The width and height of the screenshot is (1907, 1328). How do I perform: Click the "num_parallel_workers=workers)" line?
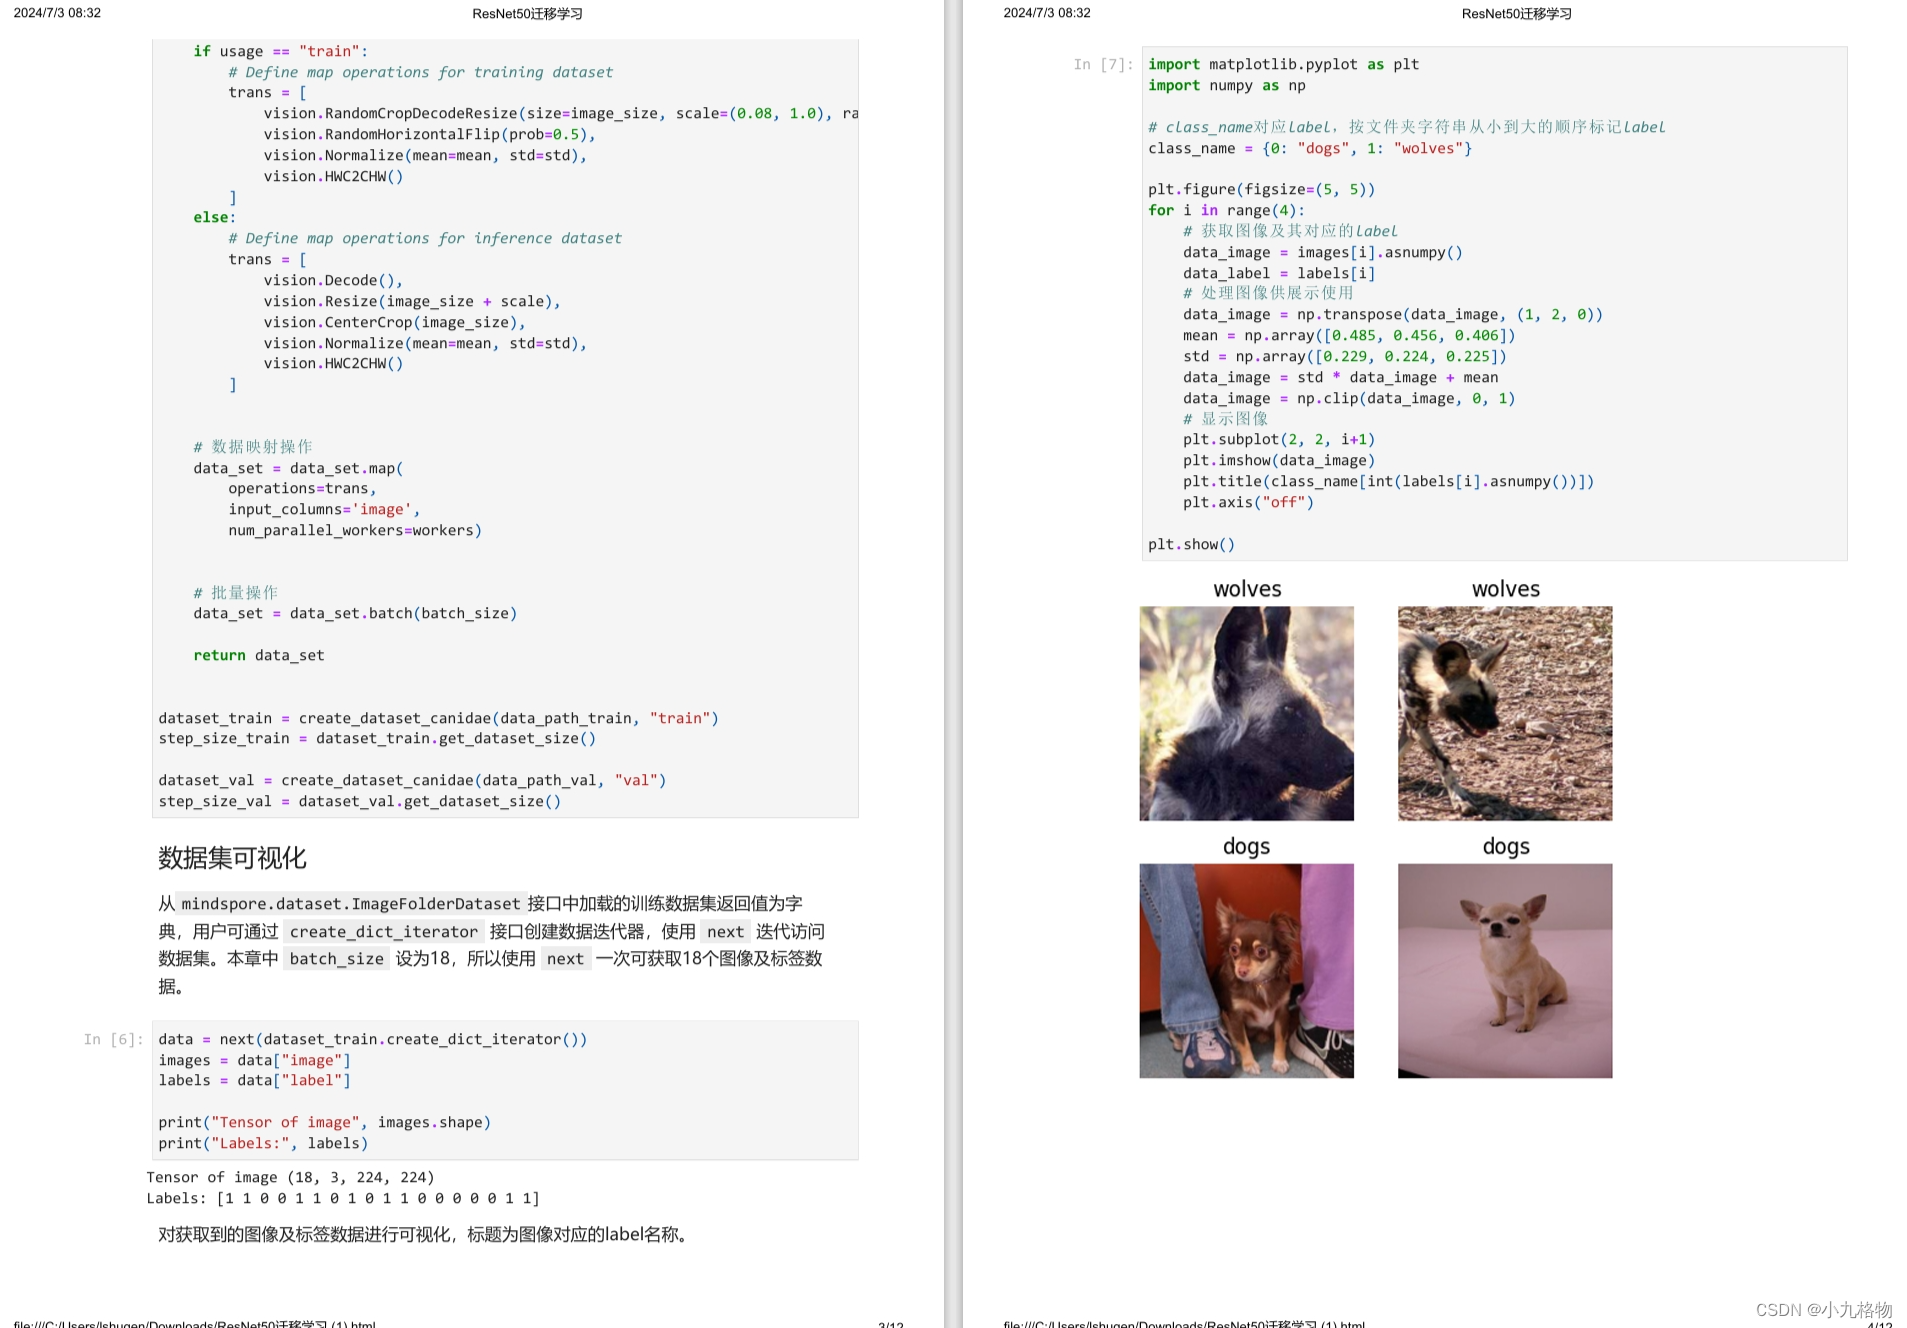click(x=355, y=530)
